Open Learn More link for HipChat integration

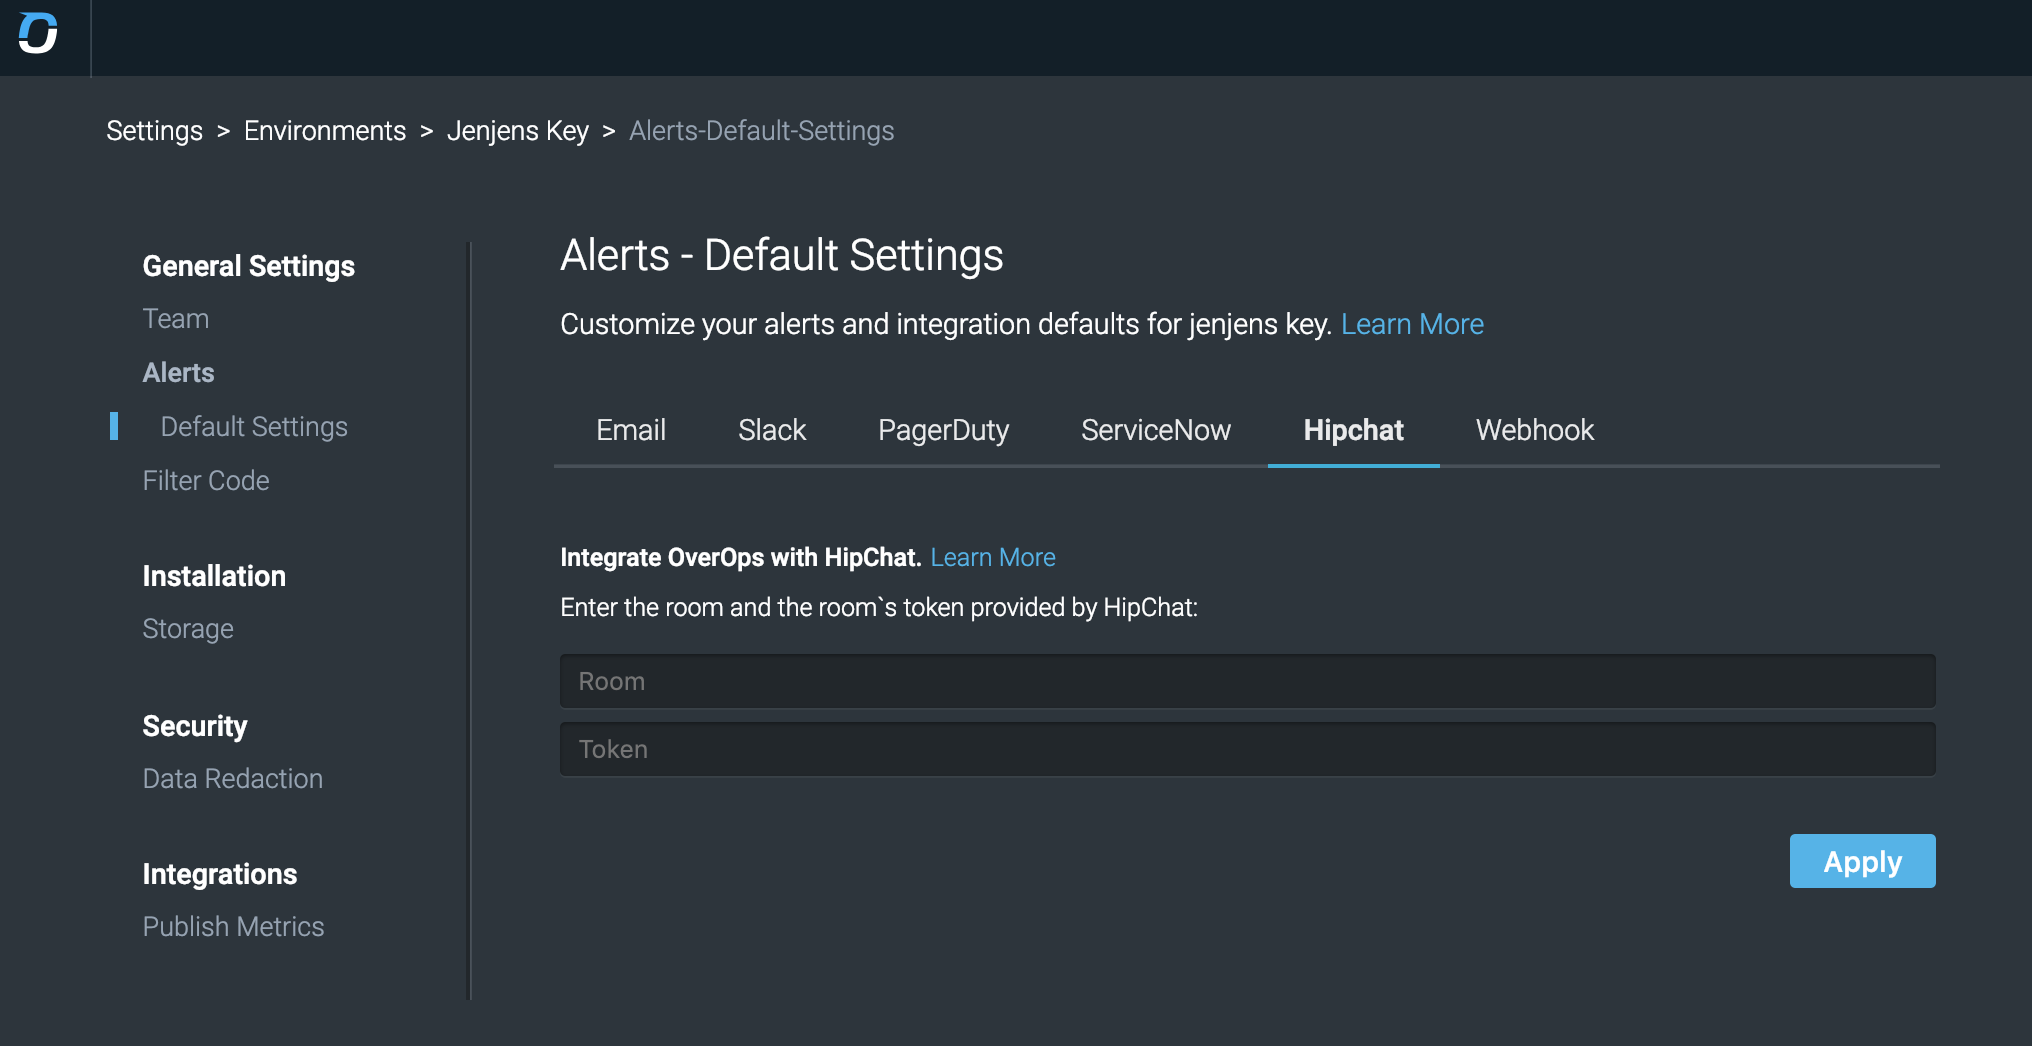(x=993, y=557)
